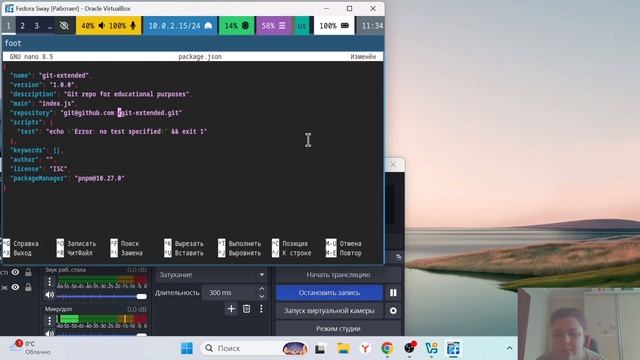This screenshot has width=640, height=360.
Task: Decrease transition duration with down stepper
Action: [262, 297]
